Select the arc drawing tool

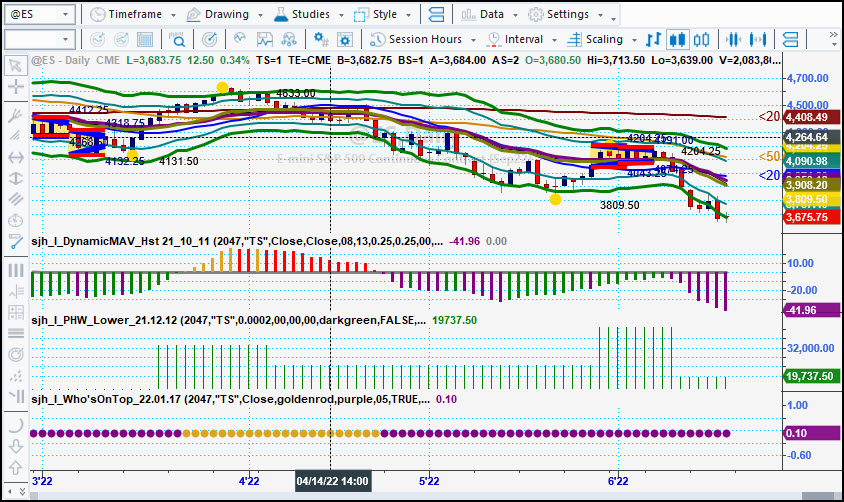point(16,425)
